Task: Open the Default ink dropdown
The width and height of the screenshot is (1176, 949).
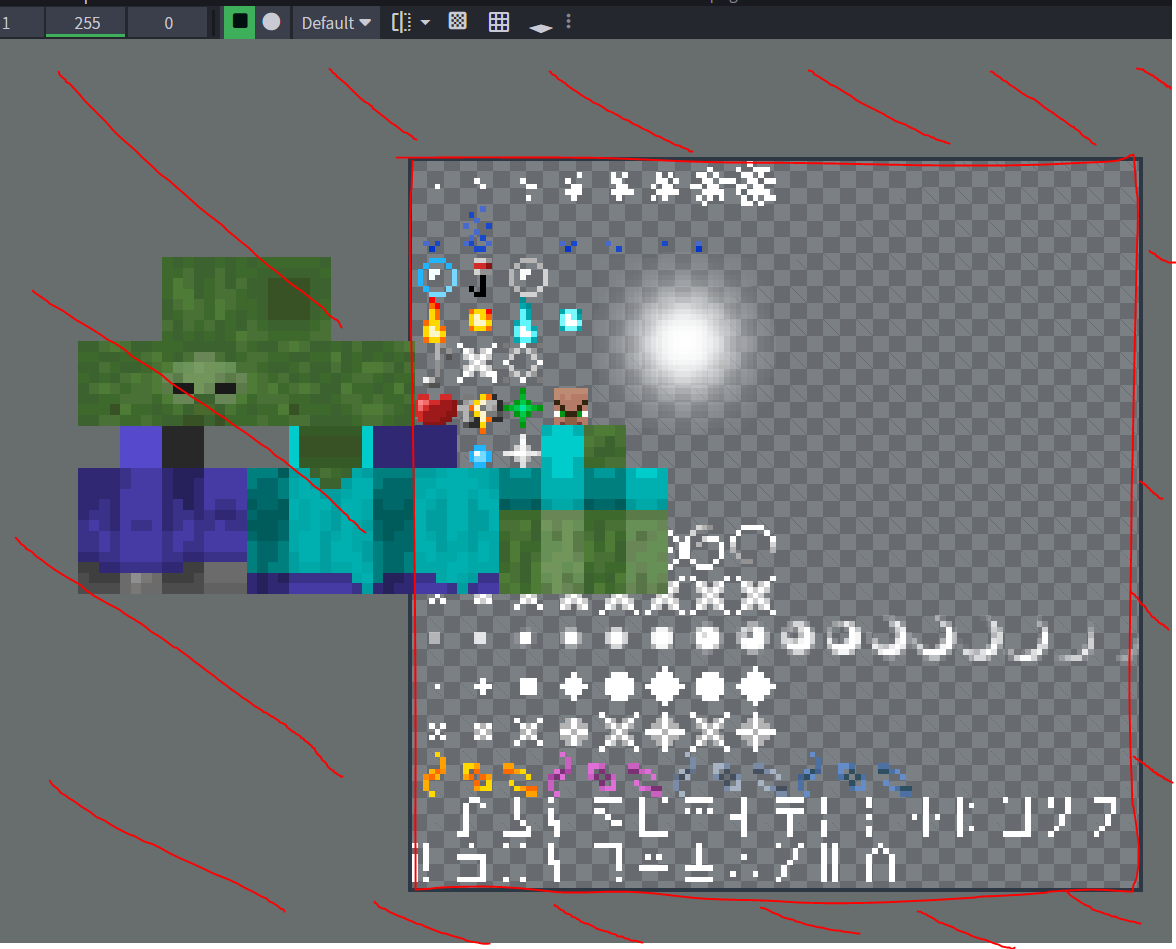Action: click(333, 22)
